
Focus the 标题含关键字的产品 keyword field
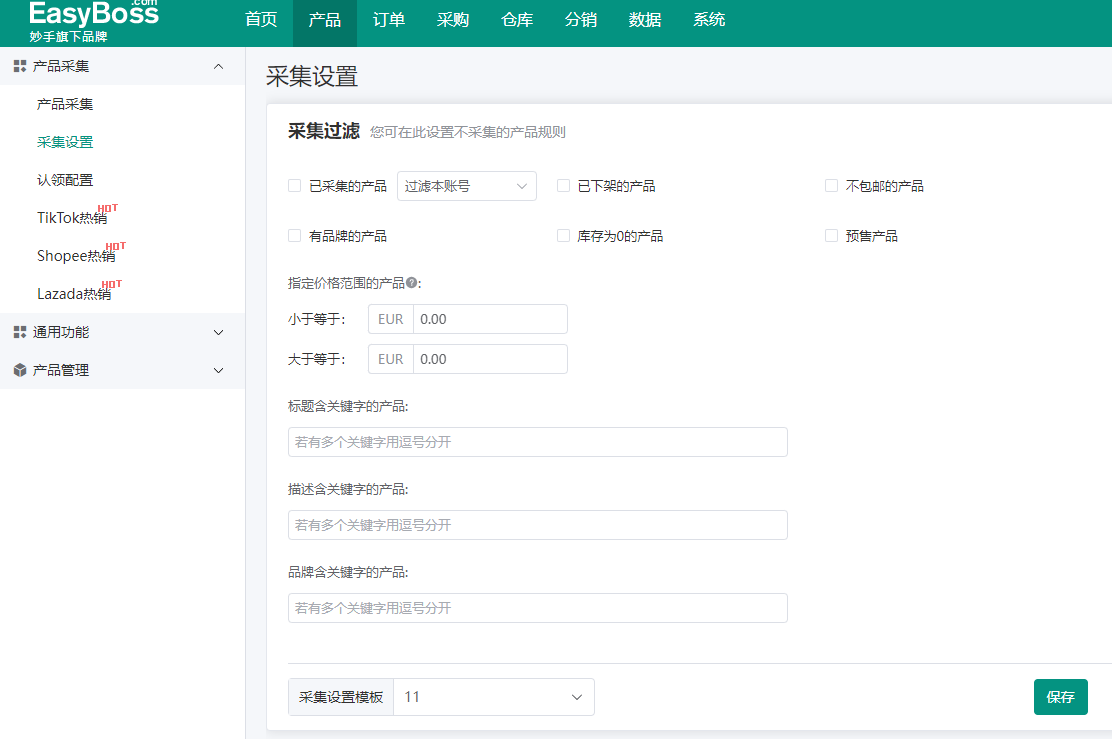coord(538,442)
